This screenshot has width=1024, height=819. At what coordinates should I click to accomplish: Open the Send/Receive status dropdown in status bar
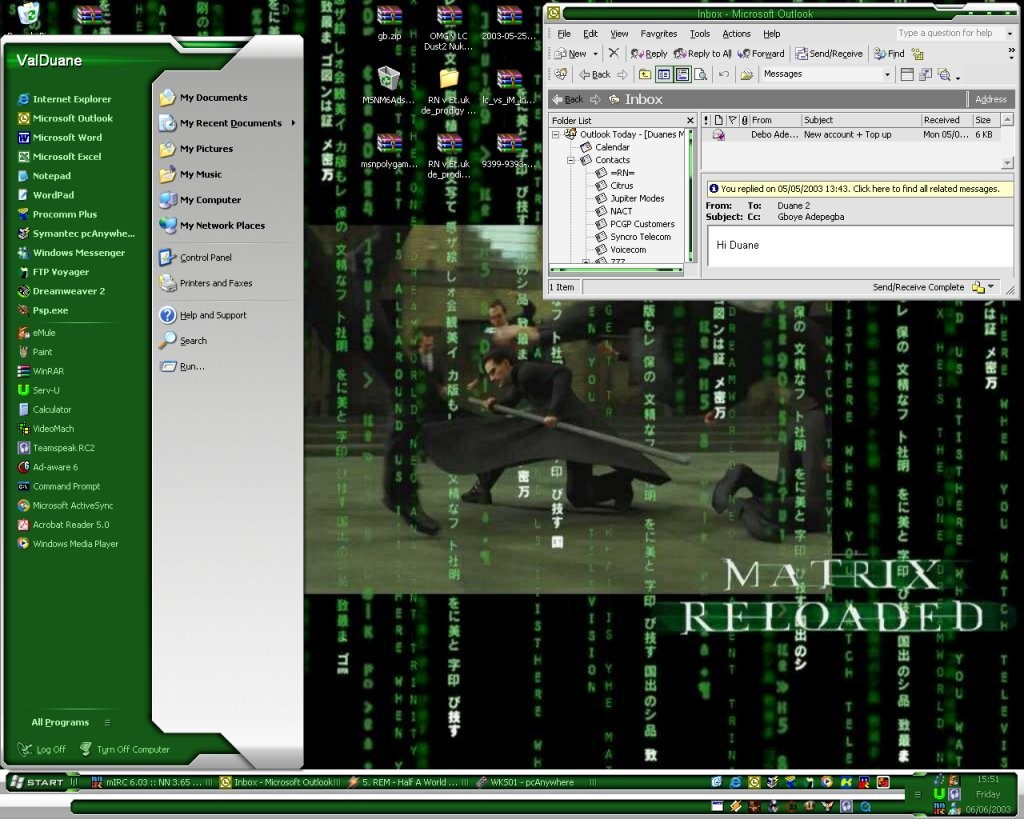[x=991, y=287]
